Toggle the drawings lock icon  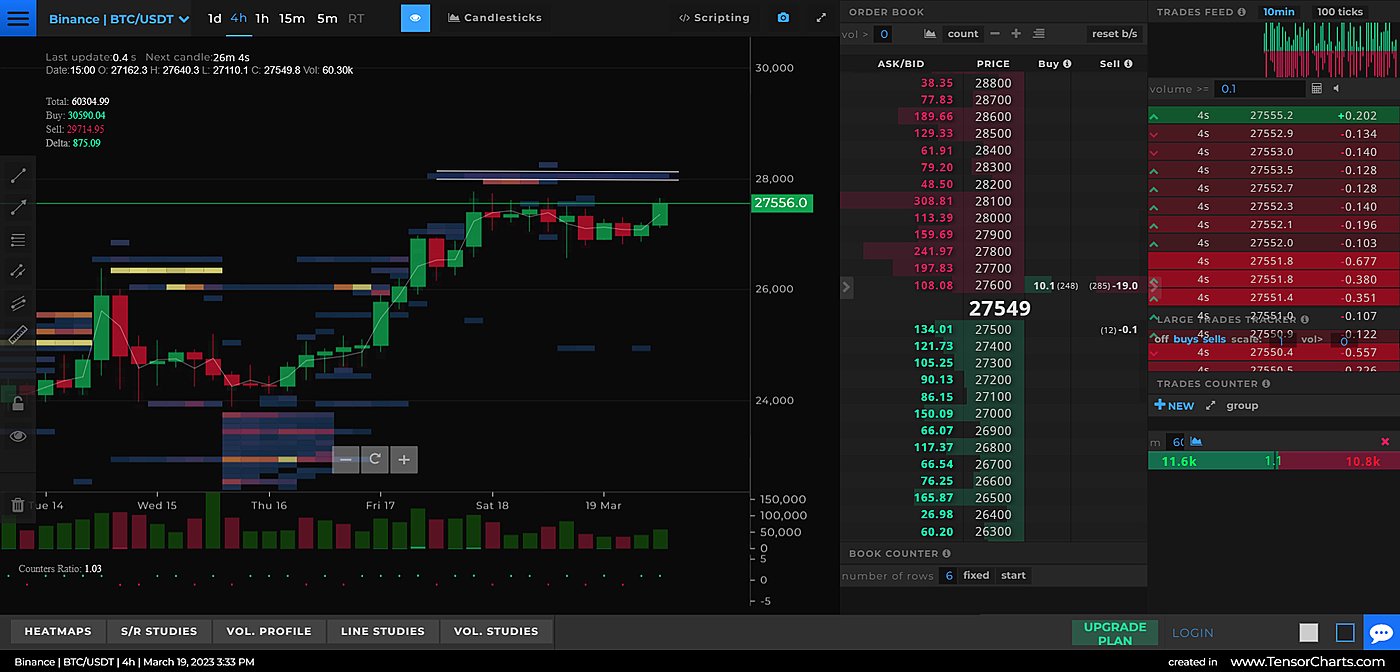coord(18,404)
